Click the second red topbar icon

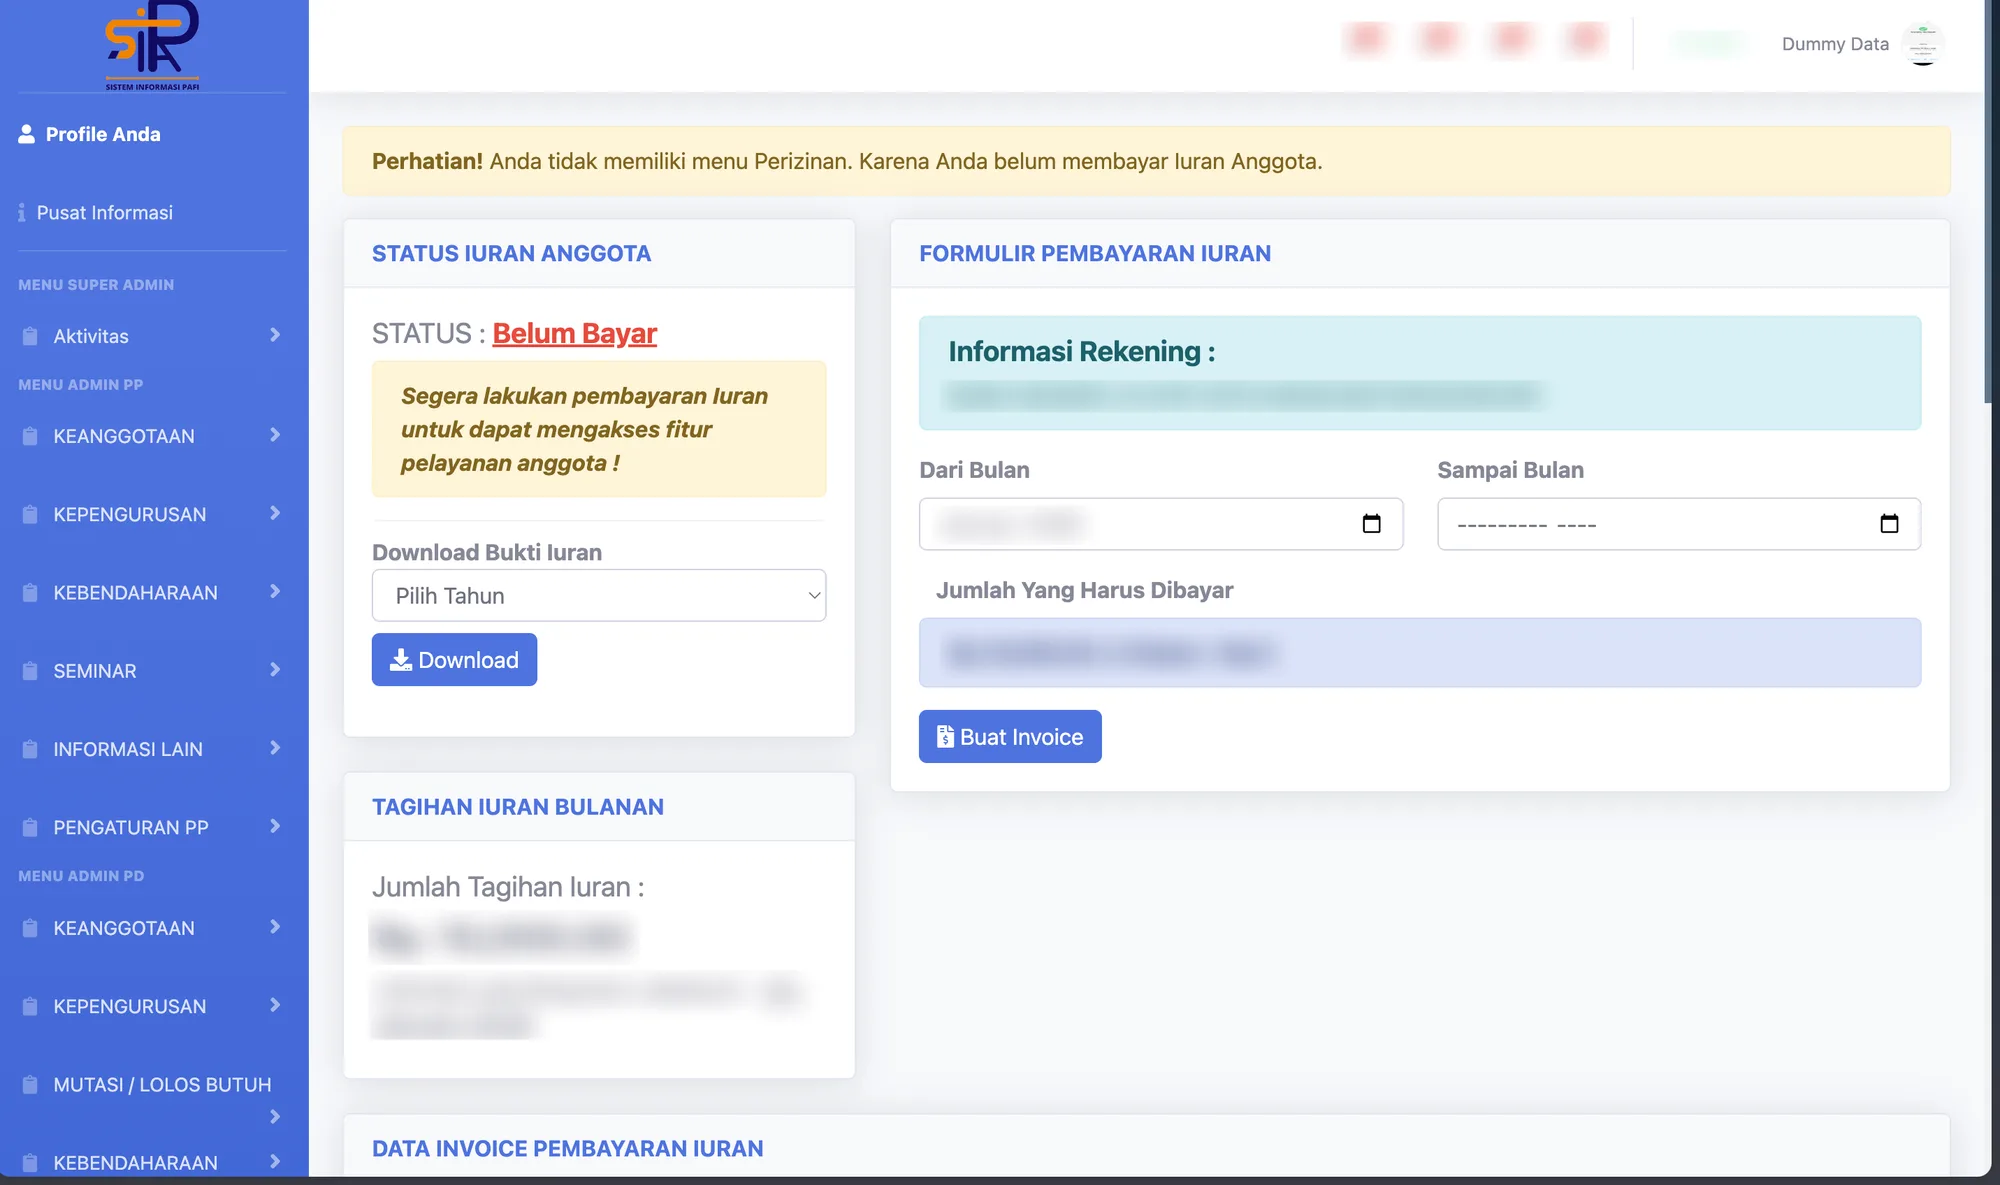[1439, 39]
